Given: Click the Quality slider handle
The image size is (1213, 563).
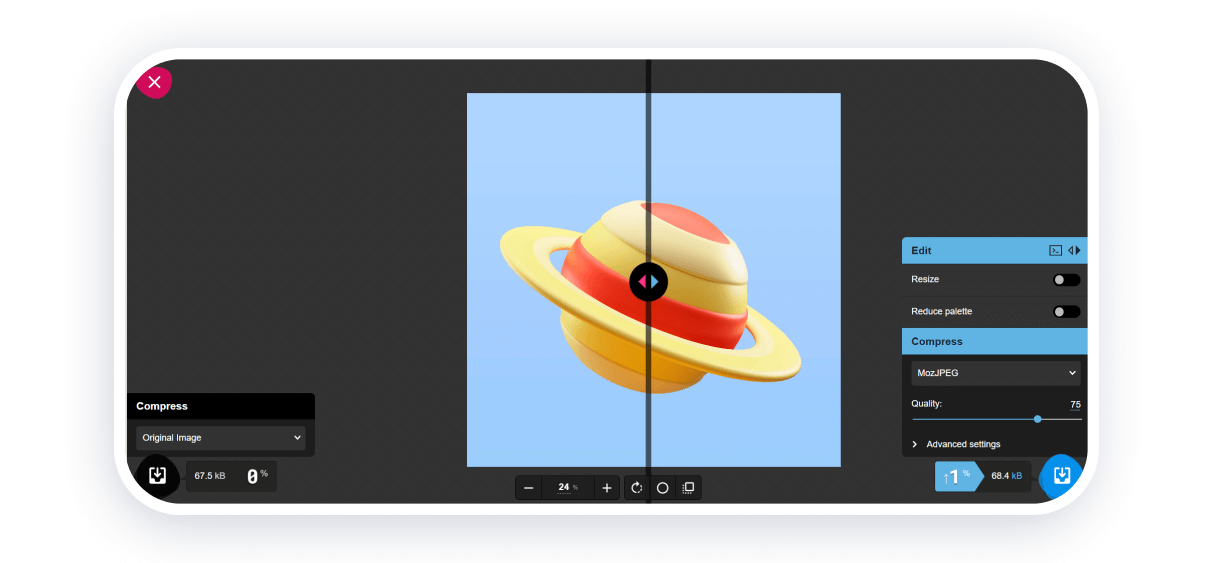Looking at the screenshot, I should pyautogui.click(x=1037, y=419).
